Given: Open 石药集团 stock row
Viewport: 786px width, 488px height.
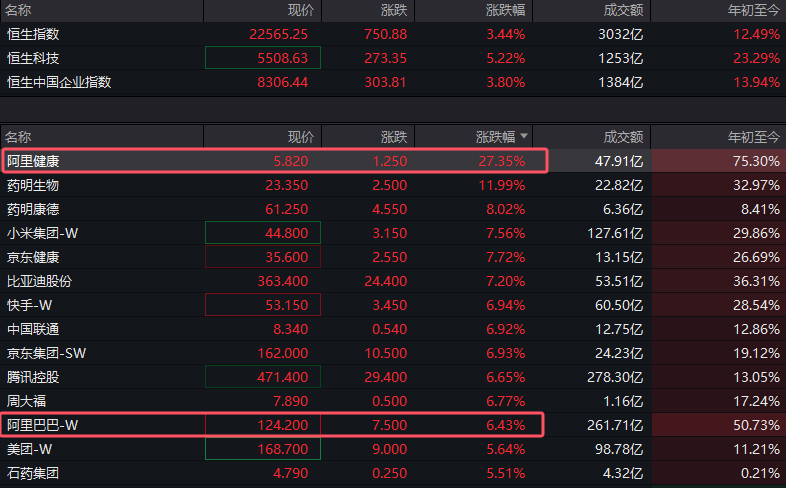Looking at the screenshot, I should [393, 473].
